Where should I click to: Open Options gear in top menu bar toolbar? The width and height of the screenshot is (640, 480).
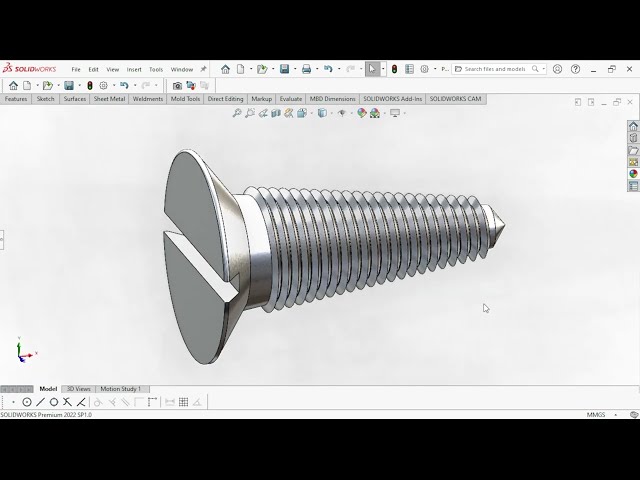point(424,69)
